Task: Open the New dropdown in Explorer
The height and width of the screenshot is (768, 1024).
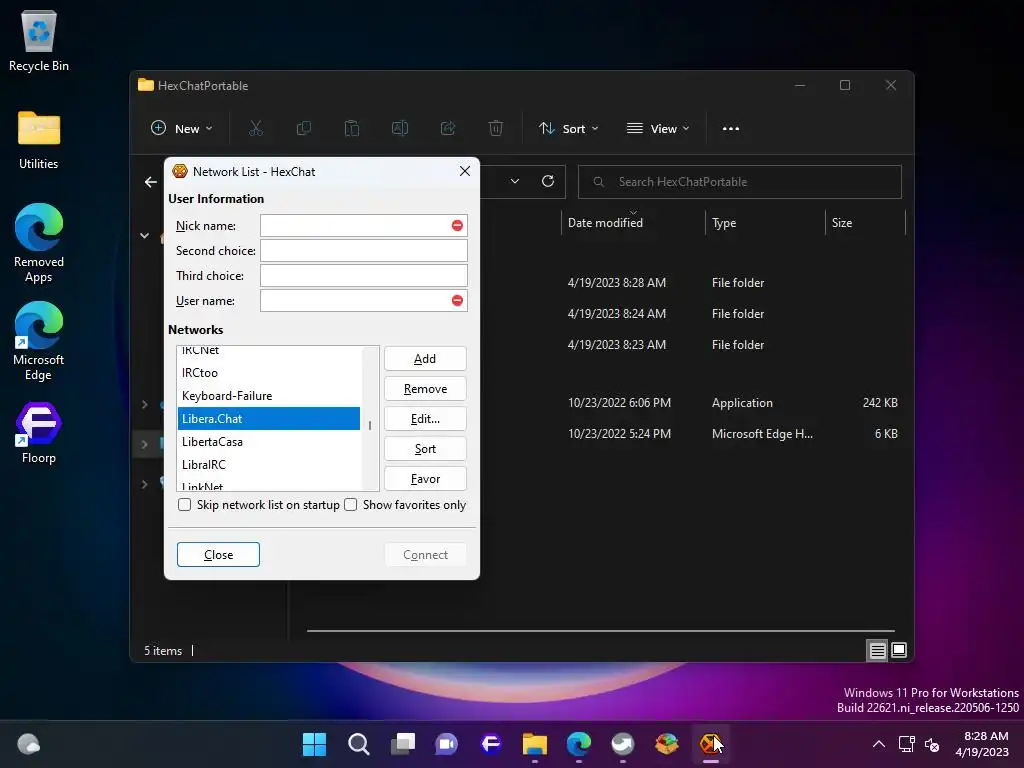Action: [x=182, y=129]
